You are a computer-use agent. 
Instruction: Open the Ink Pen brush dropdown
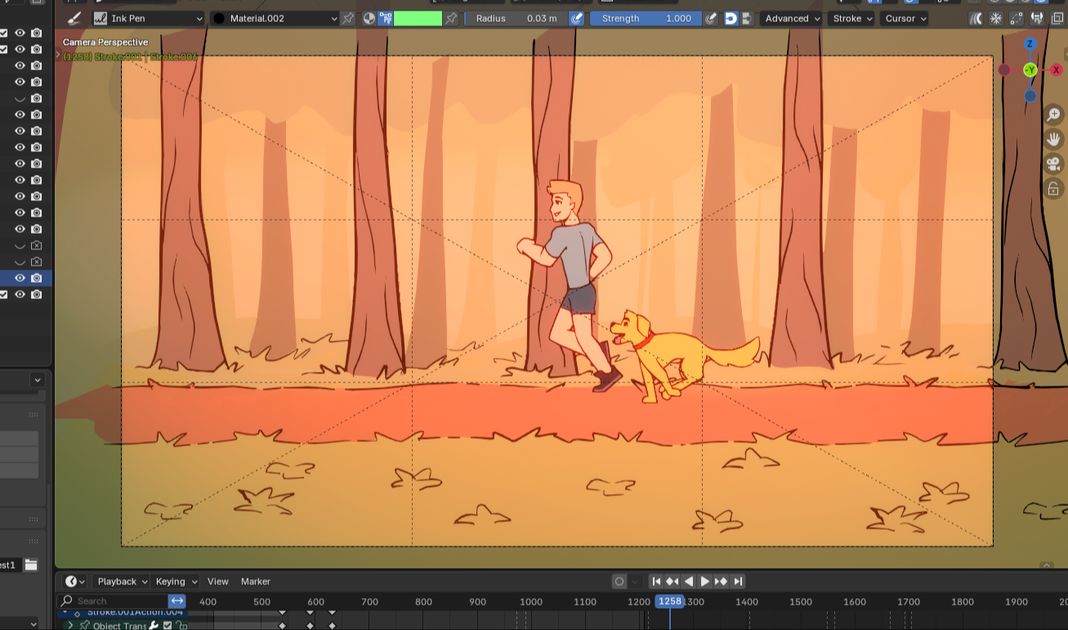tap(148, 18)
